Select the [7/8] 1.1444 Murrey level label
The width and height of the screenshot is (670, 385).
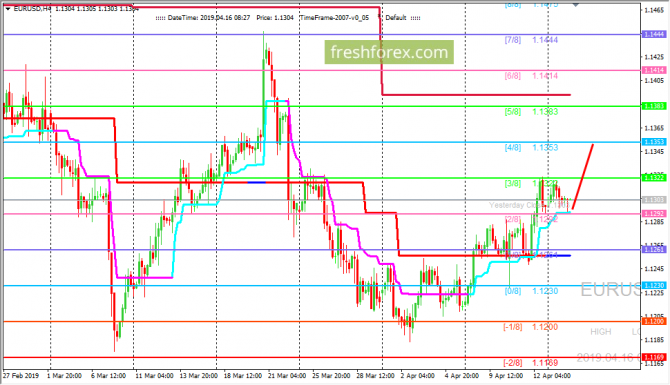[531, 40]
